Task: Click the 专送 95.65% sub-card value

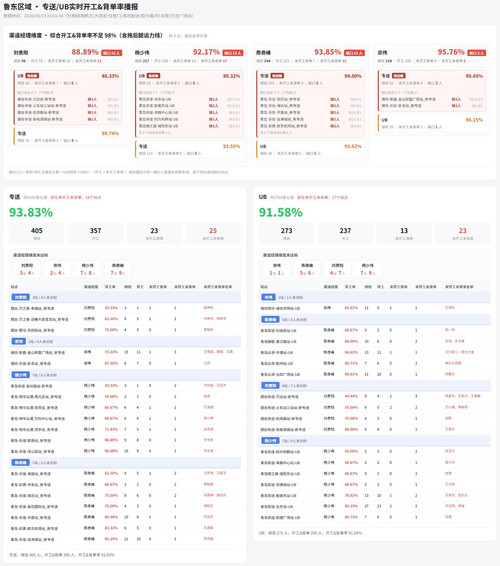Action: click(474, 76)
